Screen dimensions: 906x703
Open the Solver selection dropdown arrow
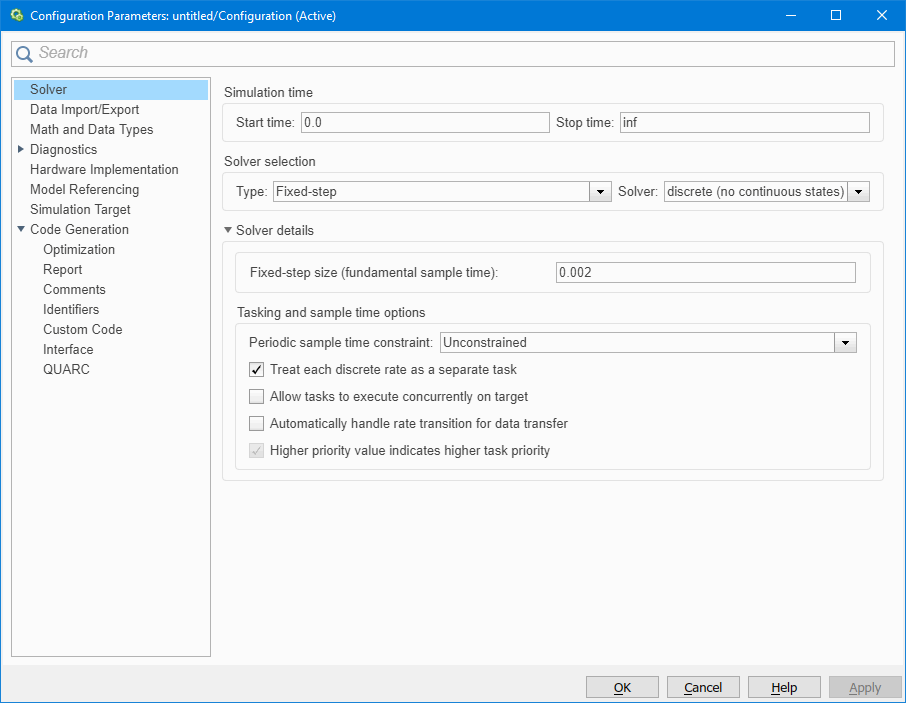click(858, 192)
